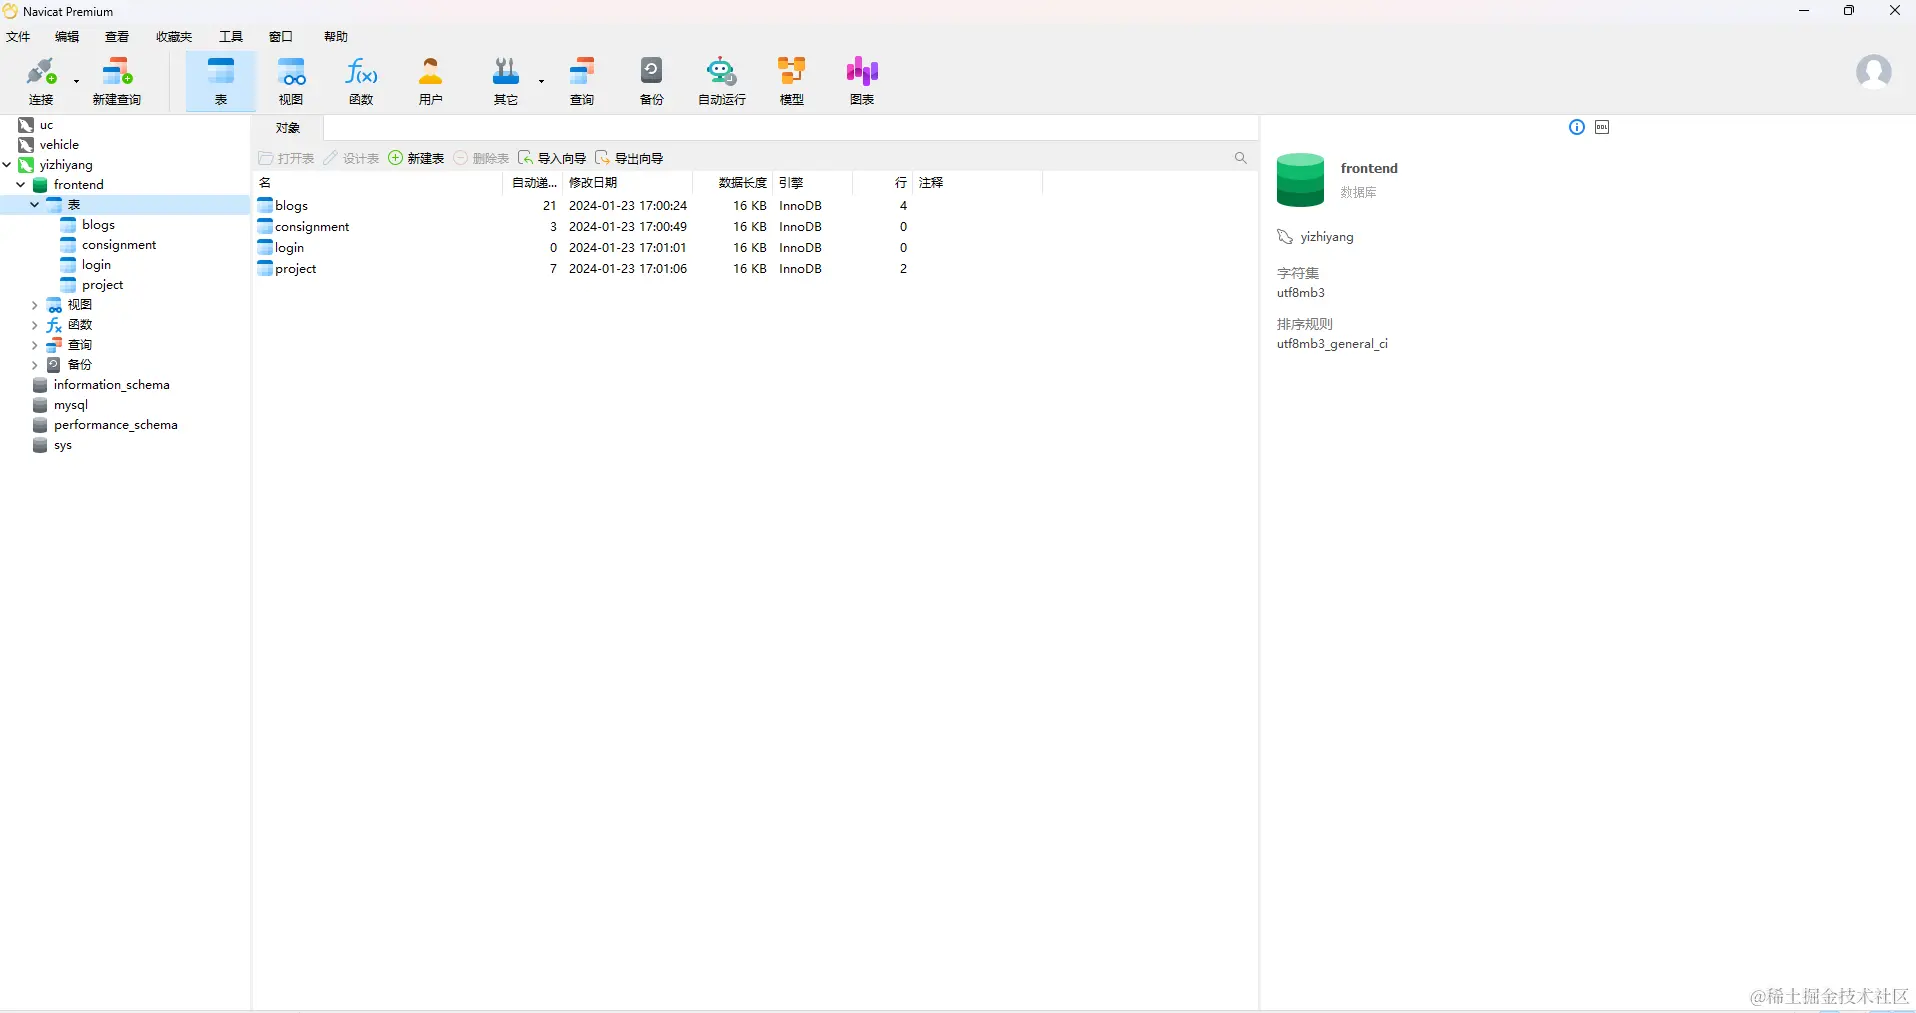This screenshot has height=1013, width=1916.
Task: Launch the 导入向导 import wizard
Action: 552,158
